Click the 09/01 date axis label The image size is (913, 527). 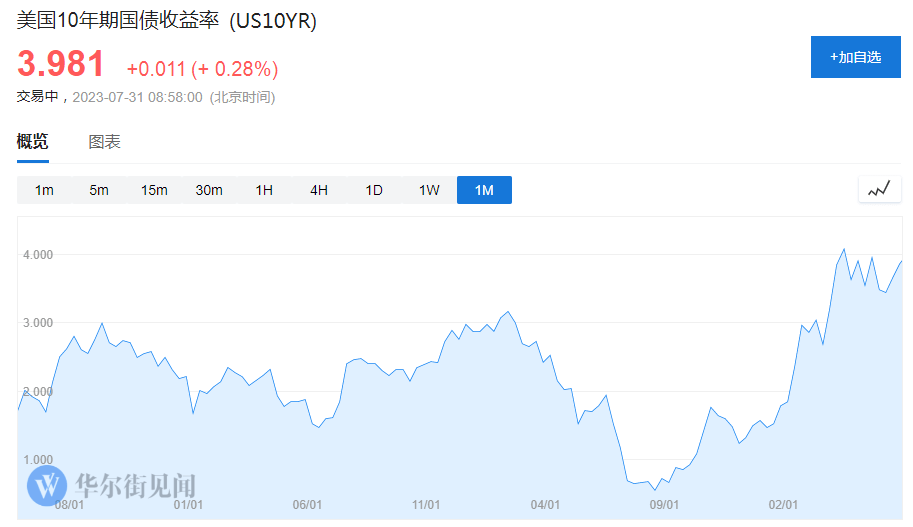coord(665,505)
